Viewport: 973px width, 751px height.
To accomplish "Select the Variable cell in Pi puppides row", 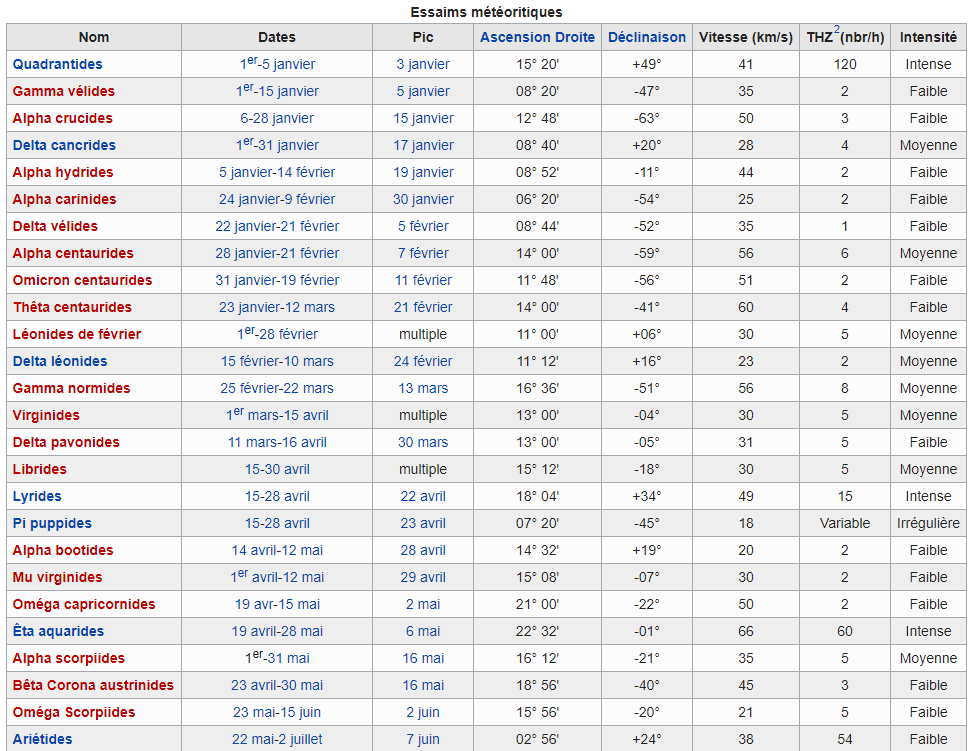I will coord(845,523).
